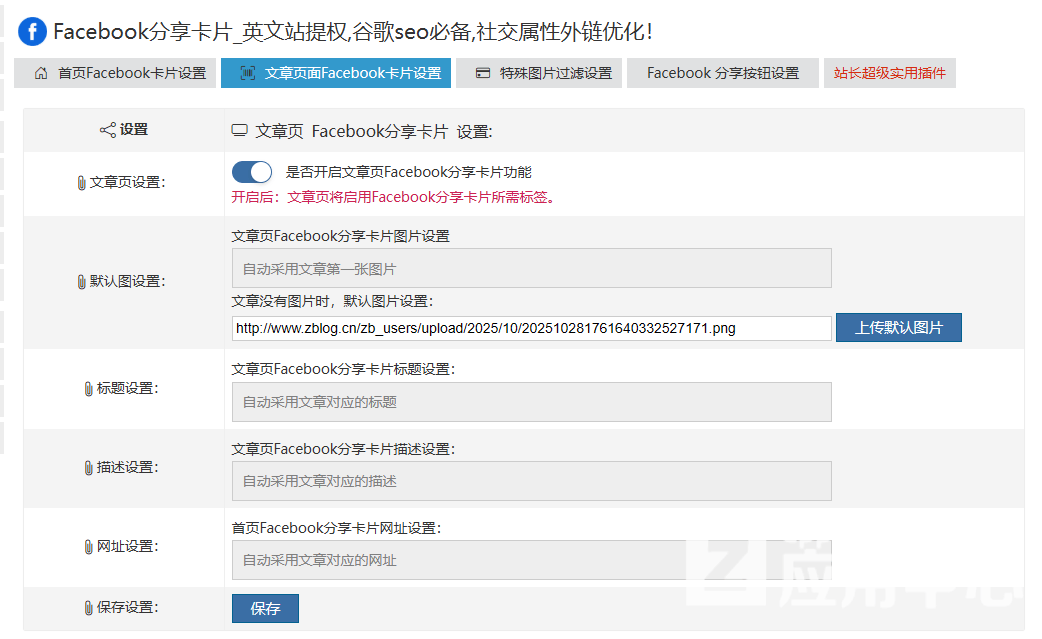This screenshot has width=1042, height=639.
Task: Click the orange paperclip icon beside 文章页设置
Action: click(x=82, y=183)
